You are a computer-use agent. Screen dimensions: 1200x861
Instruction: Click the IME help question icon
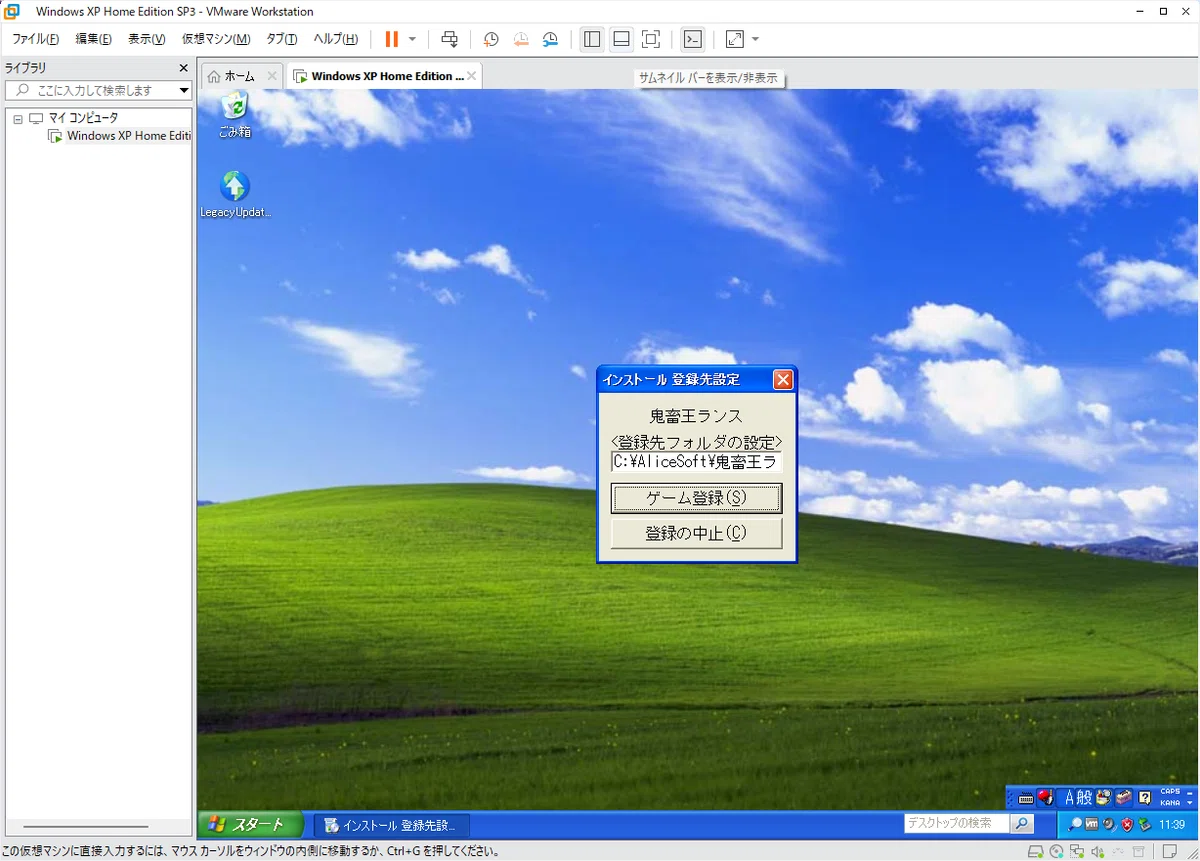[1145, 797]
